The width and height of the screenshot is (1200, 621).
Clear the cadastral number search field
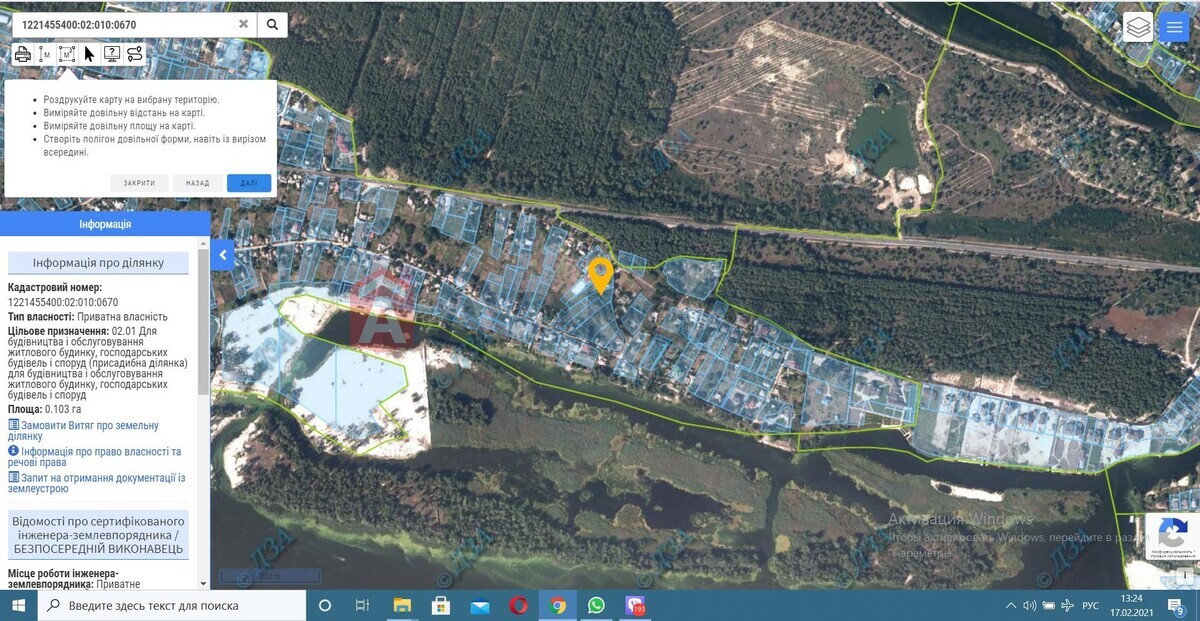[243, 24]
